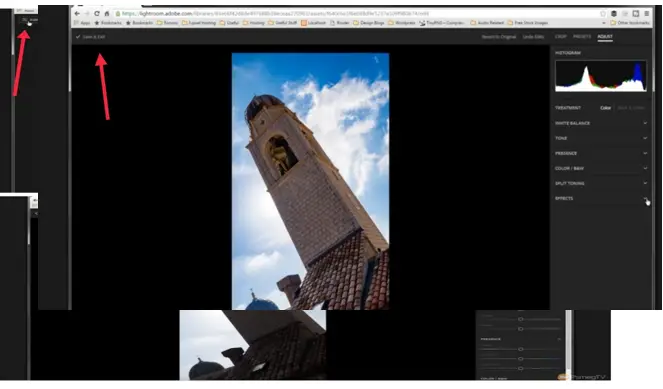Image resolution: width=663 pixels, height=389 pixels.
Task: Click the browser forward arrow
Action: [87, 14]
